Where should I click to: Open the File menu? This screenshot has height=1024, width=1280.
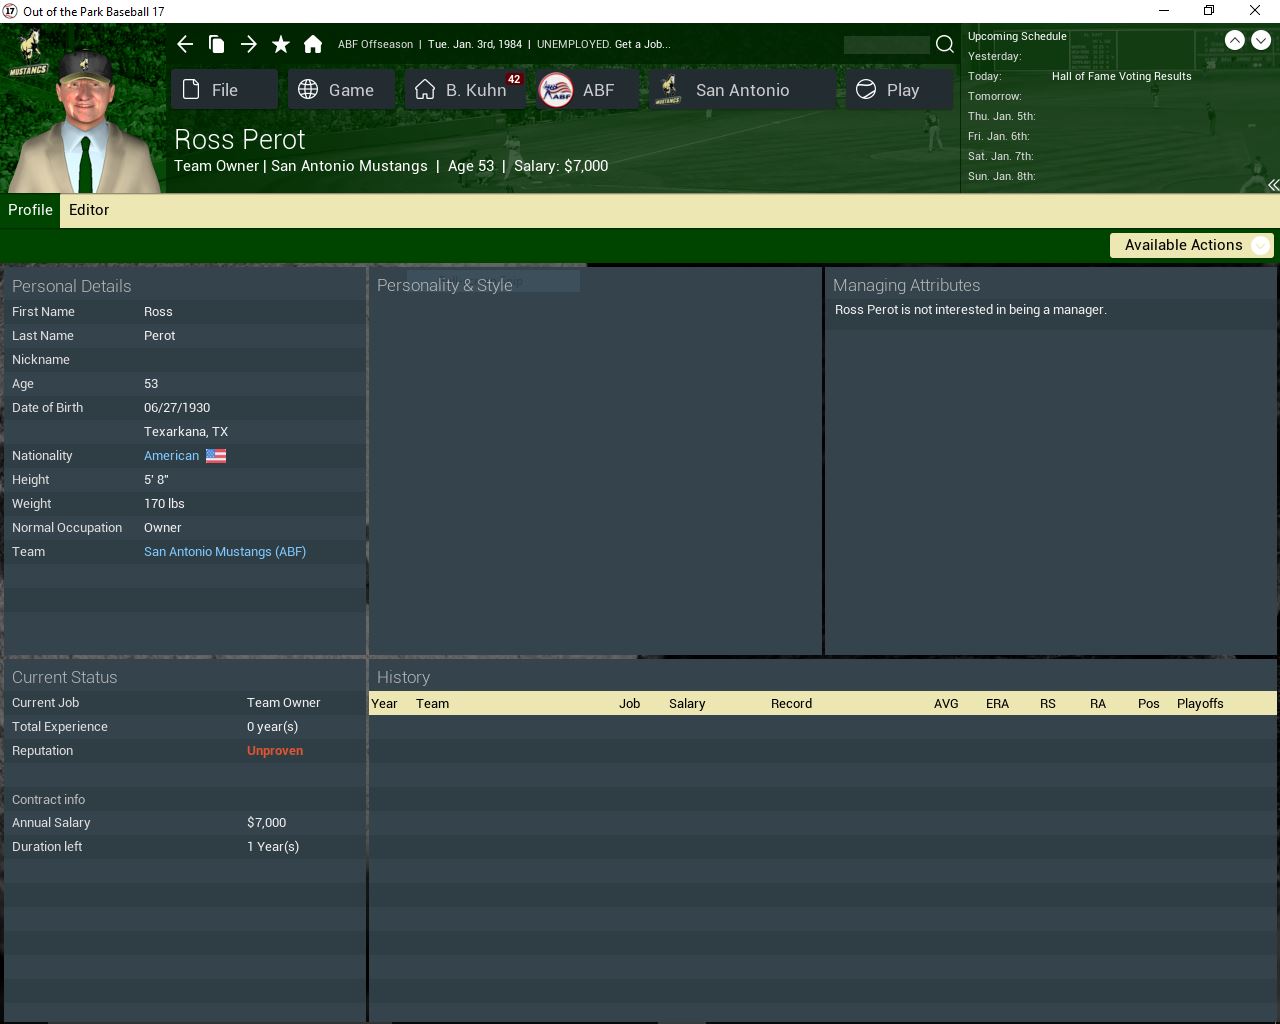224,90
